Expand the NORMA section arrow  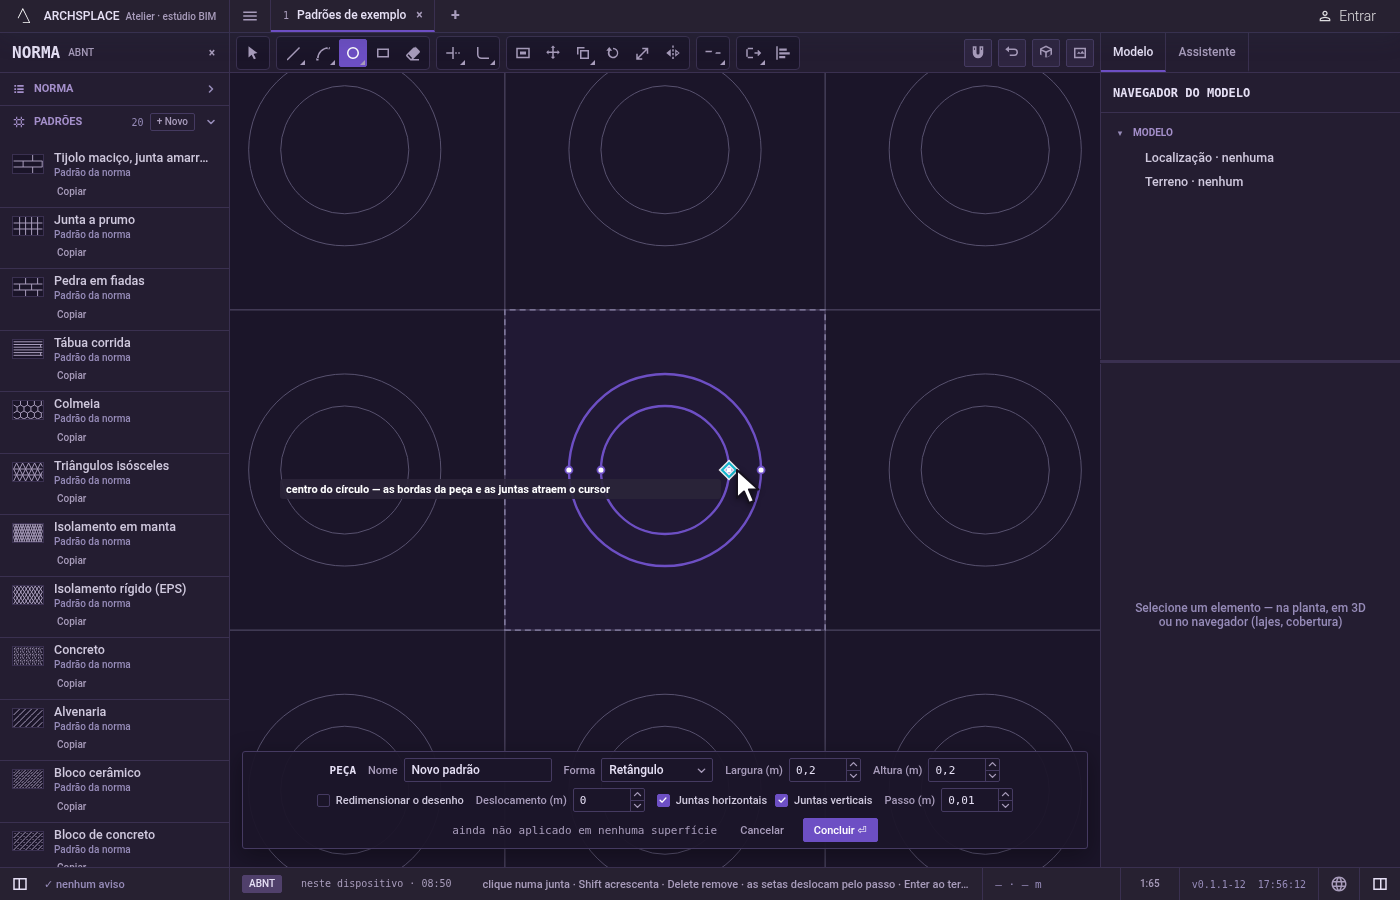coord(211,89)
